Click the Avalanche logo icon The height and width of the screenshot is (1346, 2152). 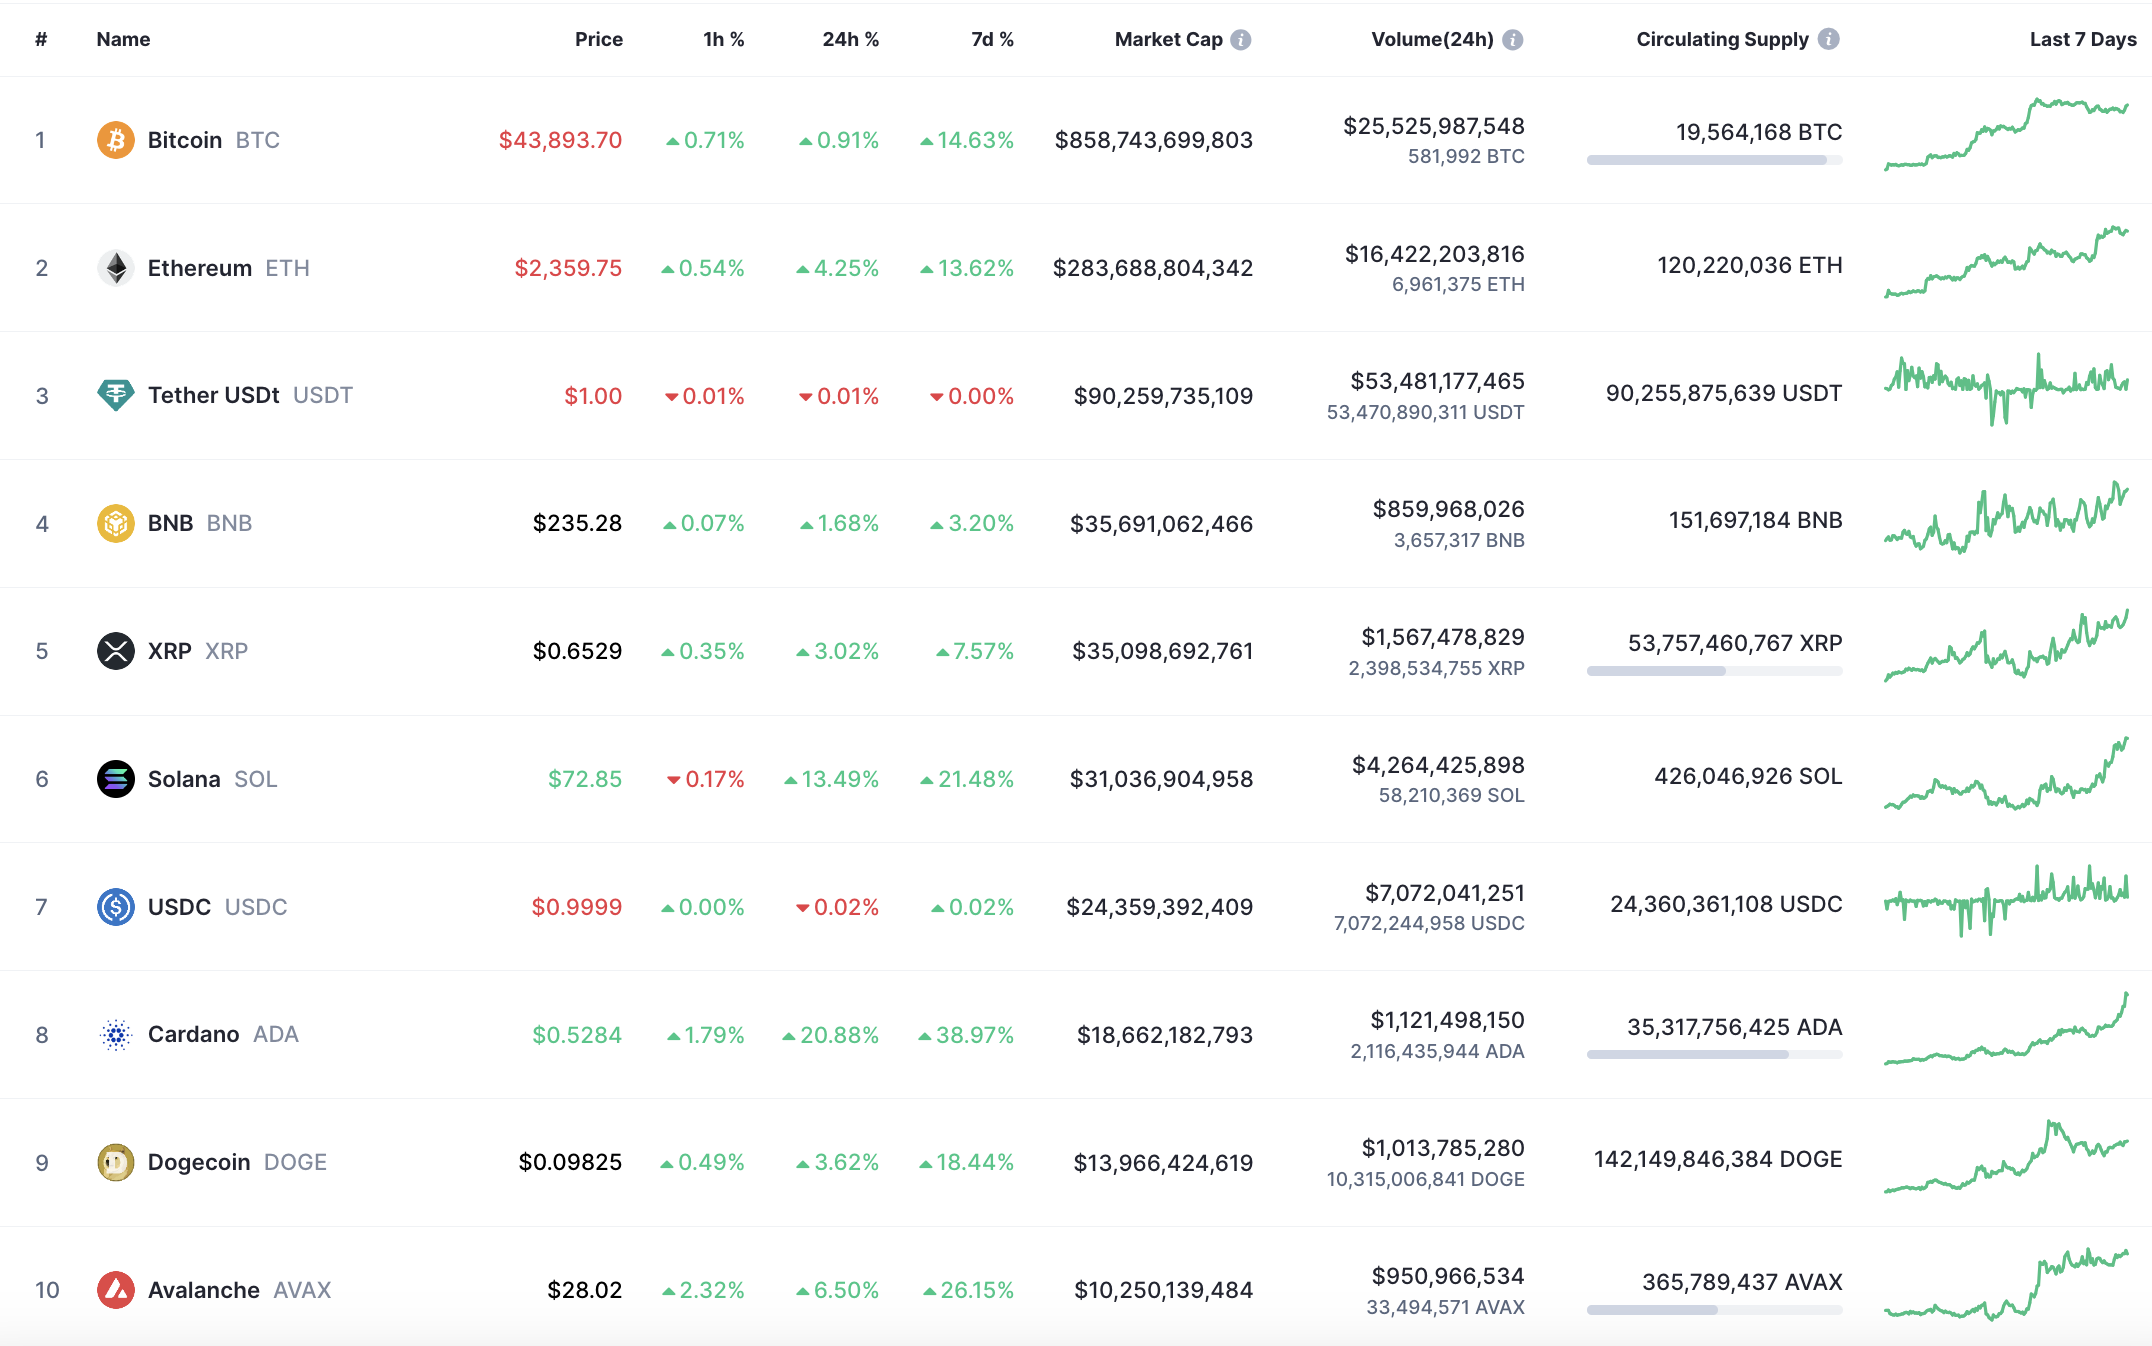pyautogui.click(x=116, y=1290)
